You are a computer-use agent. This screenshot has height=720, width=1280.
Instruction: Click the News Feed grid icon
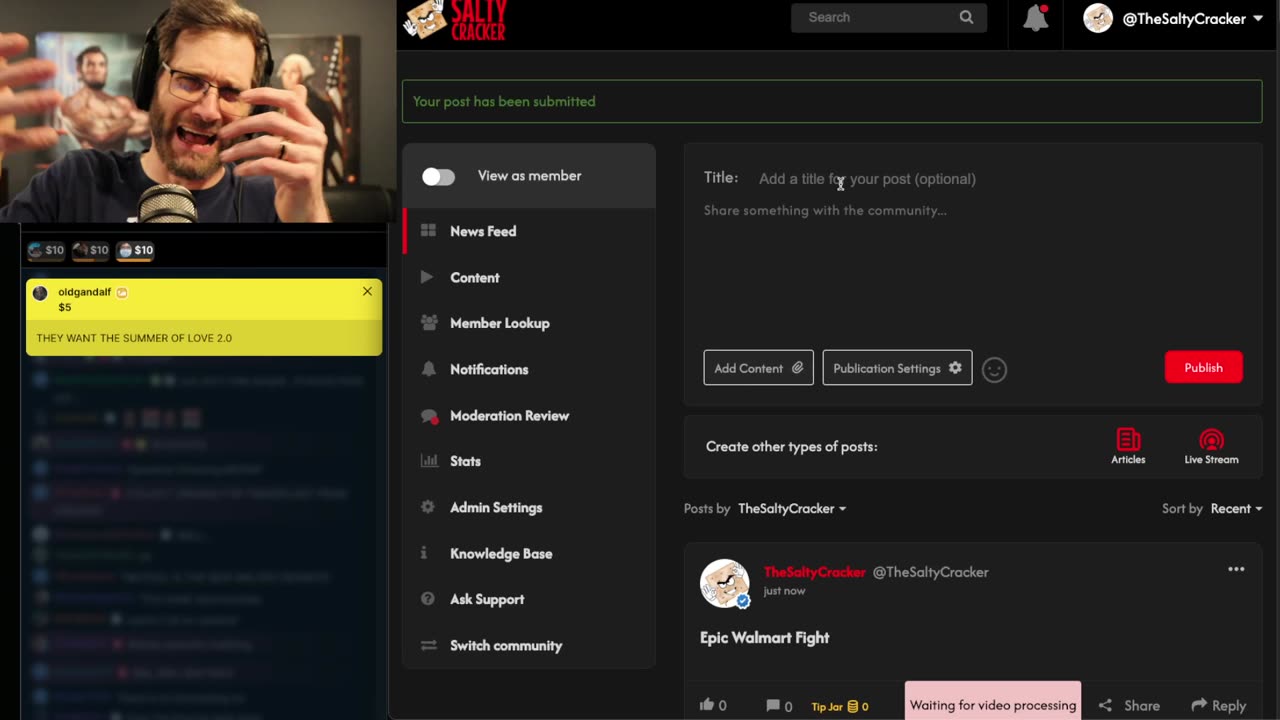[428, 231]
